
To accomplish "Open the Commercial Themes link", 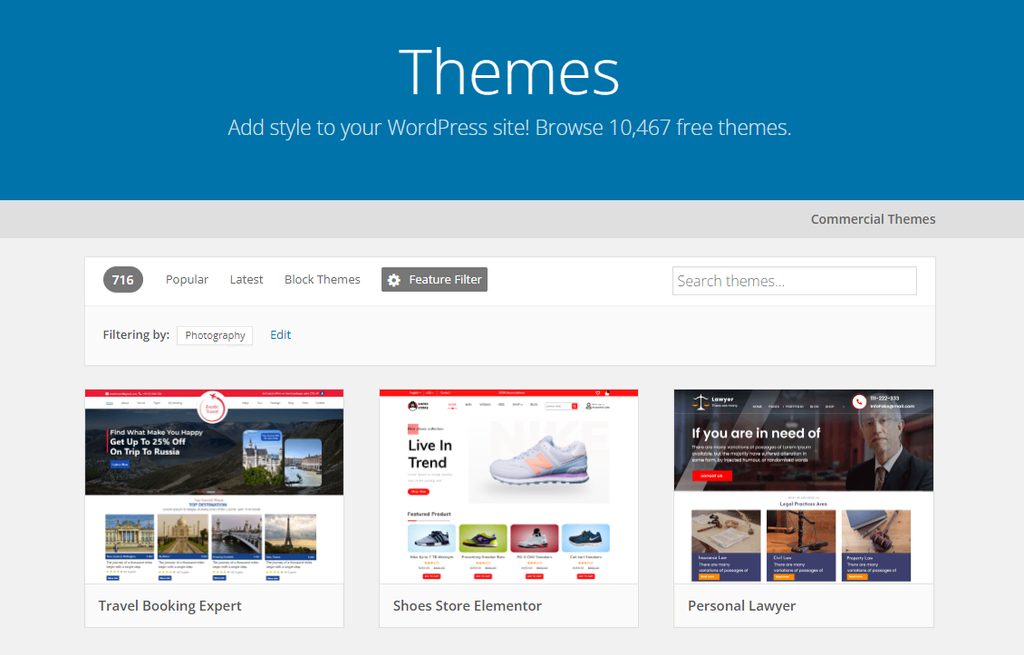I will pyautogui.click(x=873, y=219).
